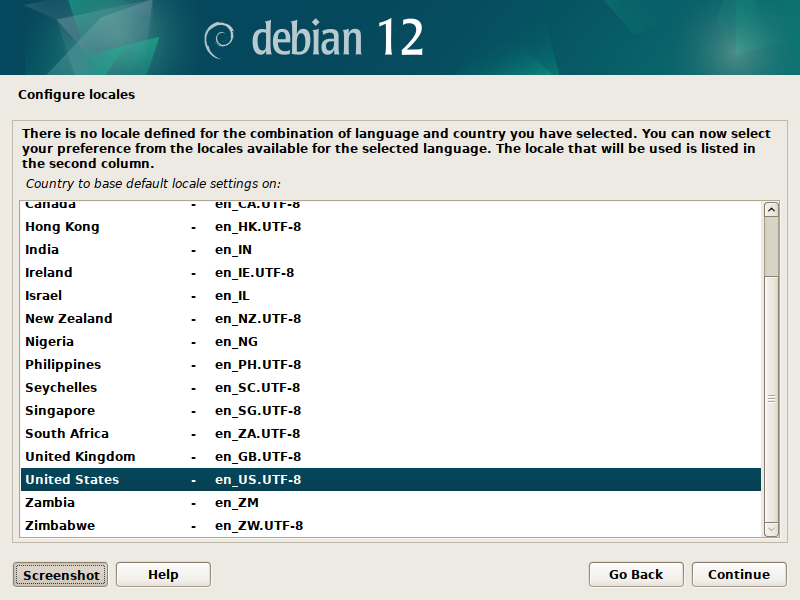Choose Ireland en_IE.UTF-8 locale

391,272
